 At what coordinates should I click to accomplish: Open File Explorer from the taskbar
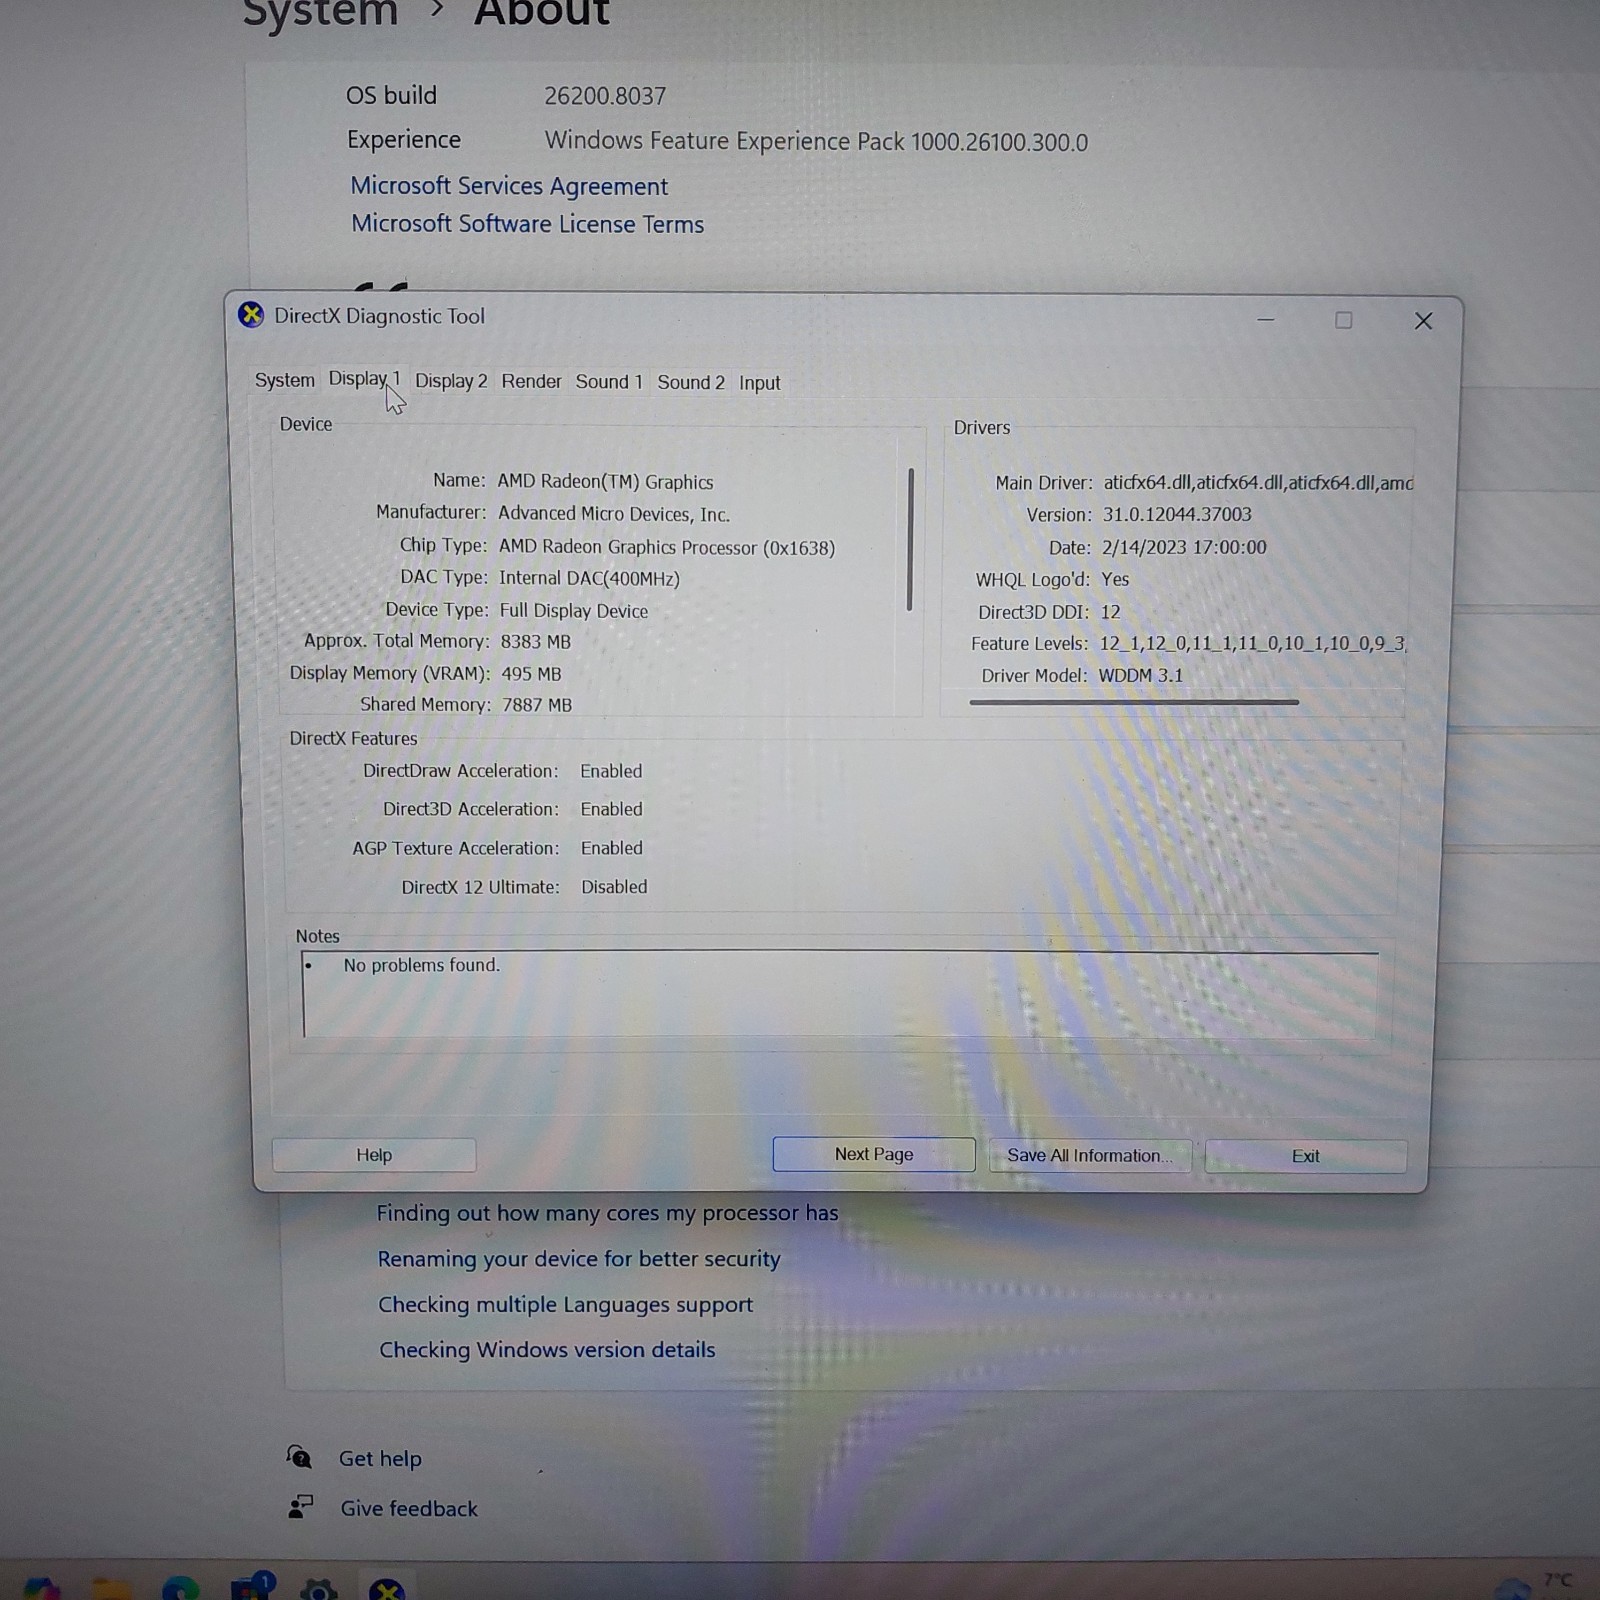tap(112, 1590)
